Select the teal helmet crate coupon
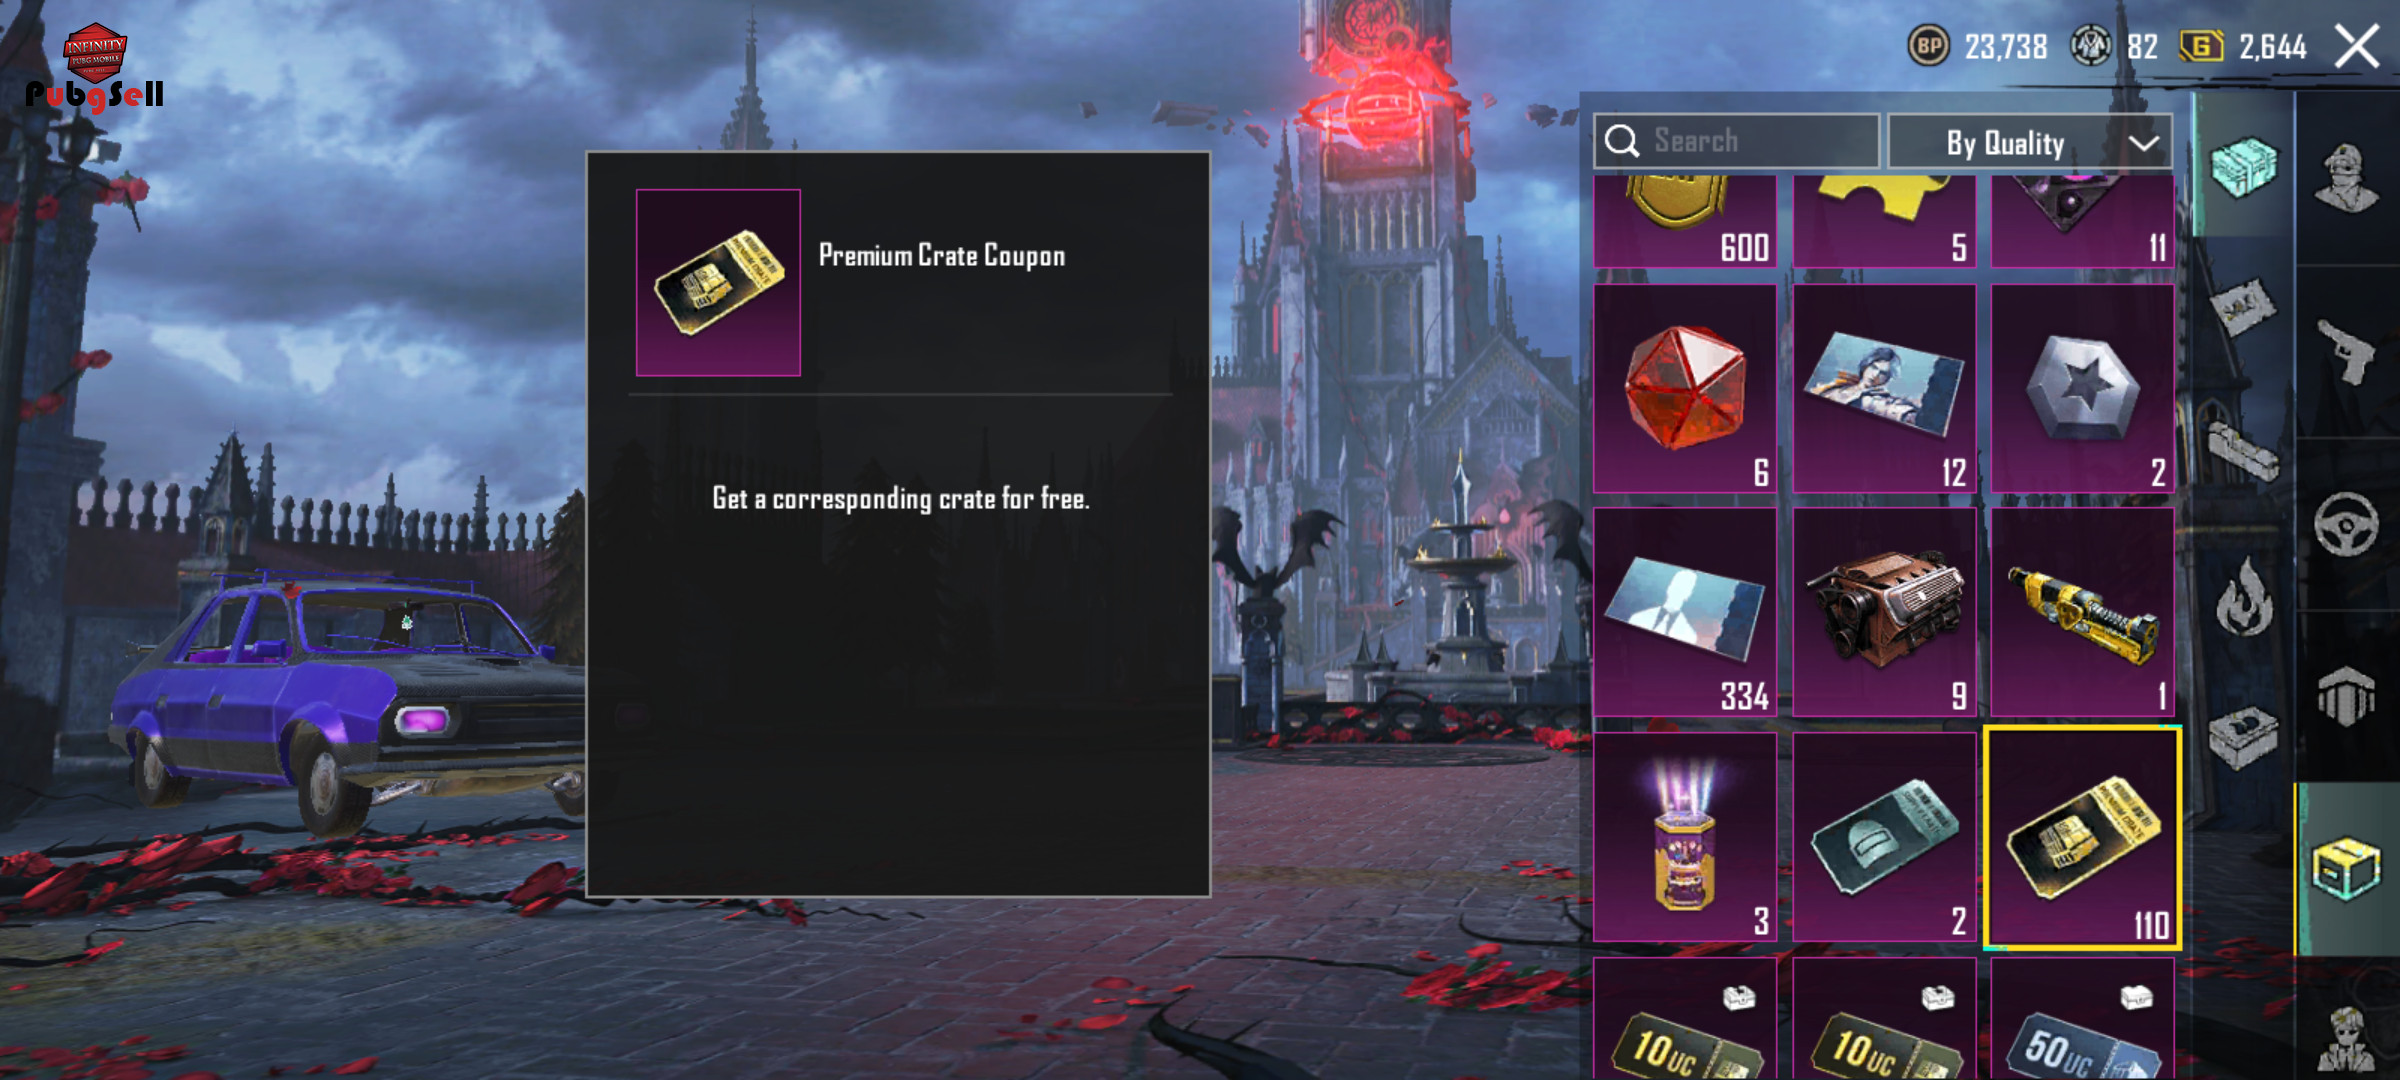 coord(1884,837)
